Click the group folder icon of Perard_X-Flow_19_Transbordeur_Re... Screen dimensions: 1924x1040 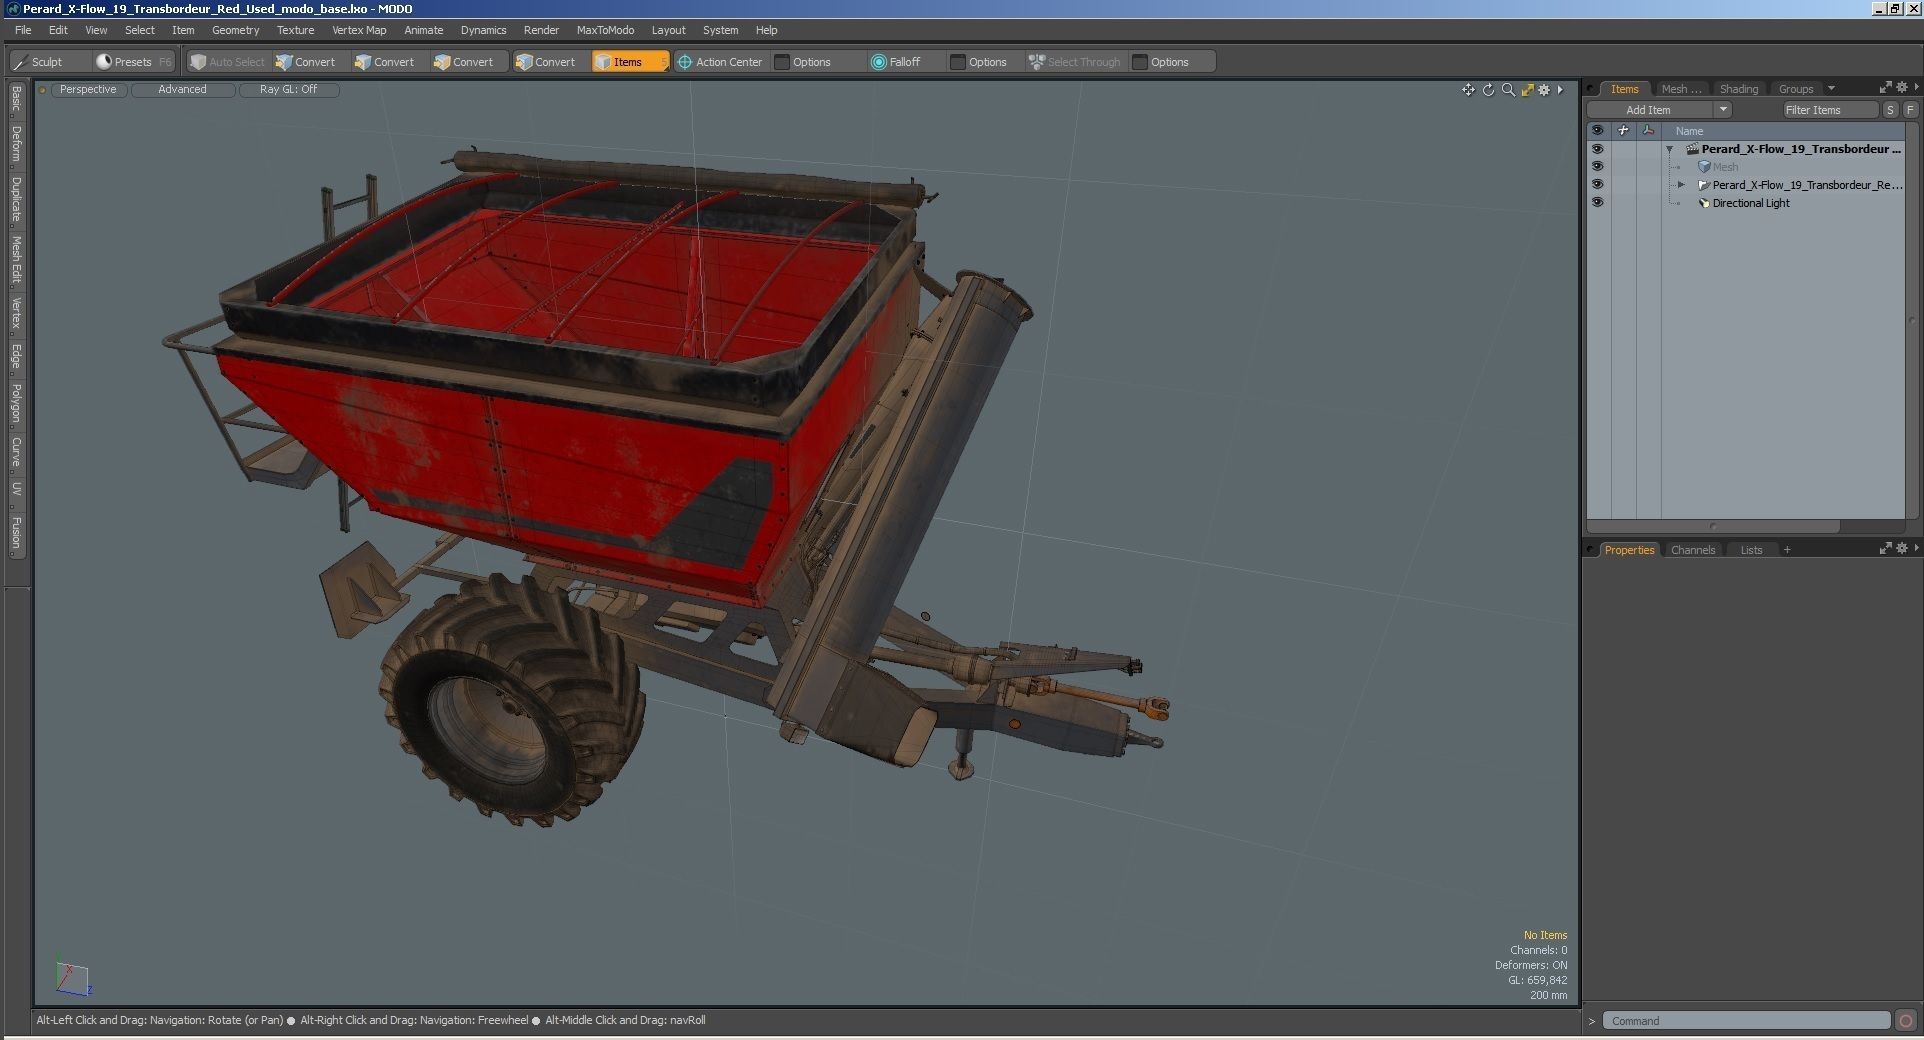(x=1704, y=185)
